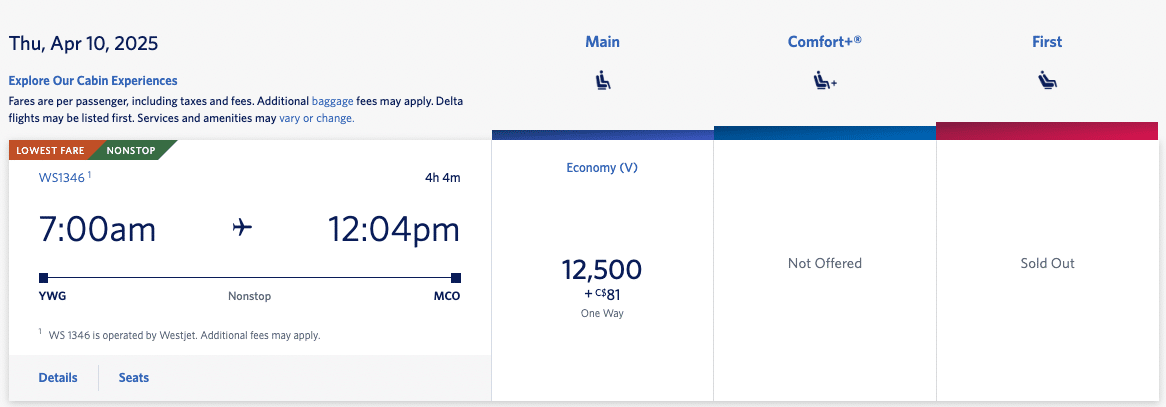Click the Main cabin seat icon
The height and width of the screenshot is (407, 1166).
coord(602,81)
